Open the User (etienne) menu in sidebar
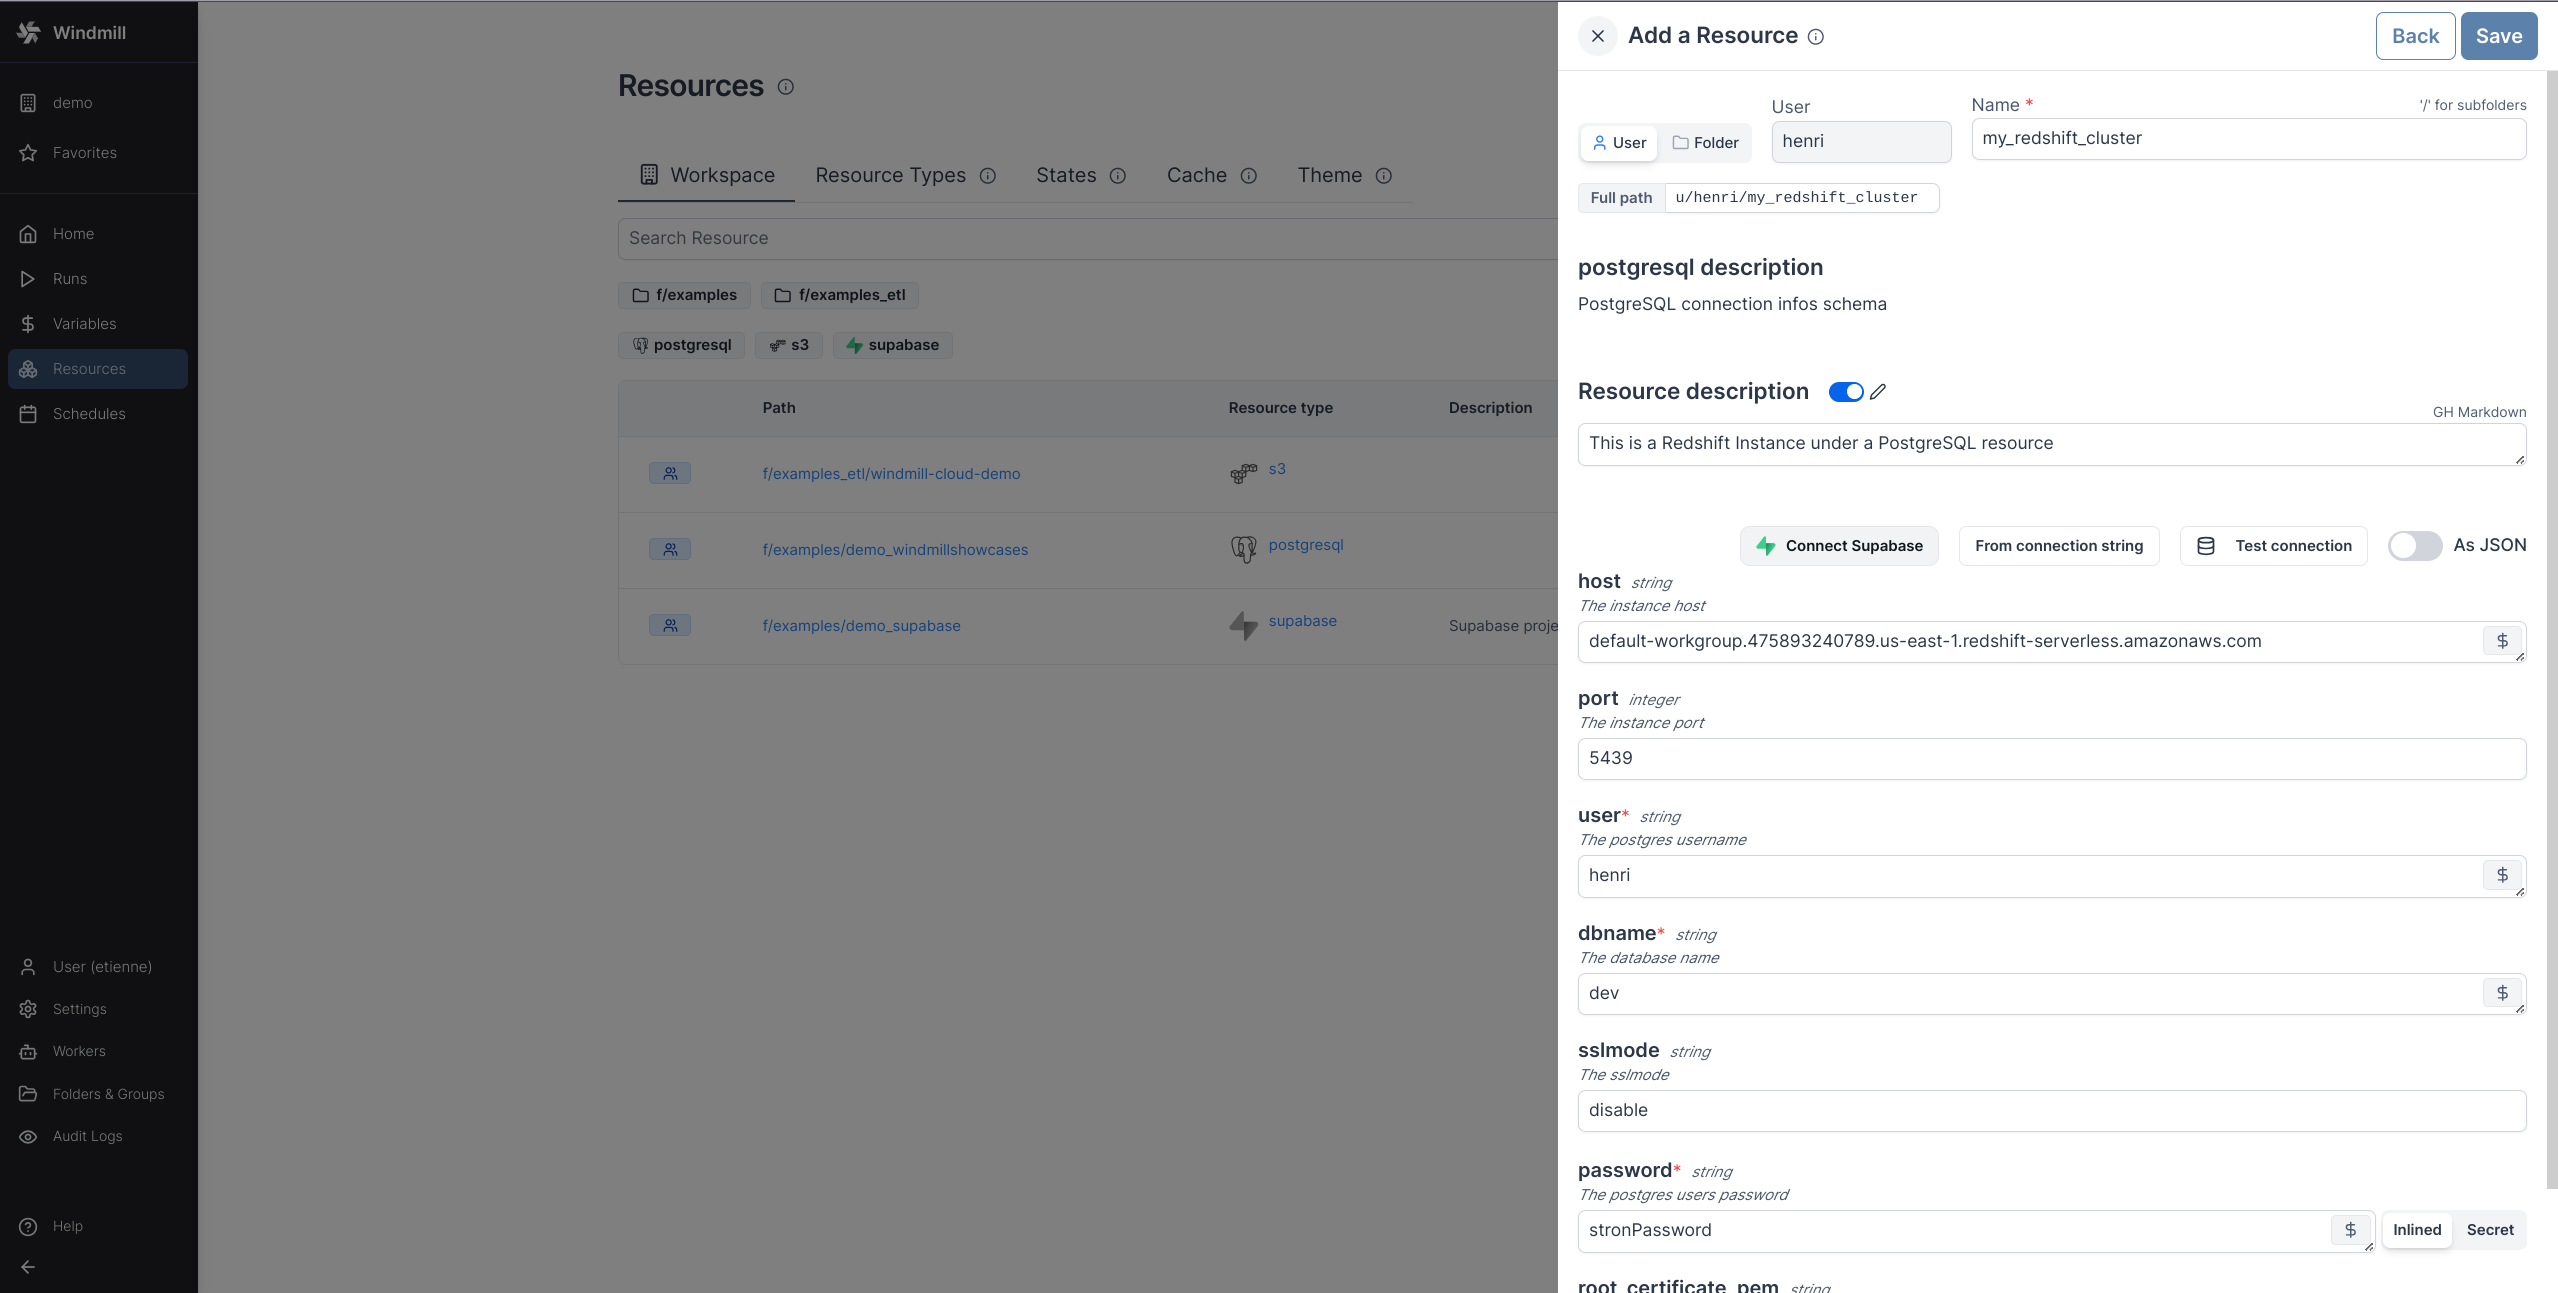Viewport: 2558px width, 1293px height. pyautogui.click(x=100, y=967)
